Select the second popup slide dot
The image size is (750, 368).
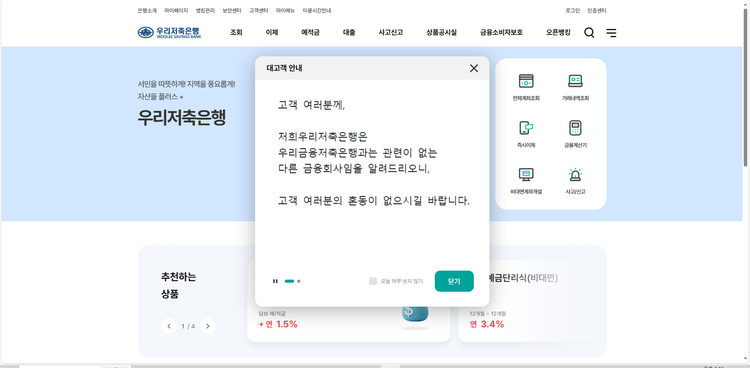[299, 281]
